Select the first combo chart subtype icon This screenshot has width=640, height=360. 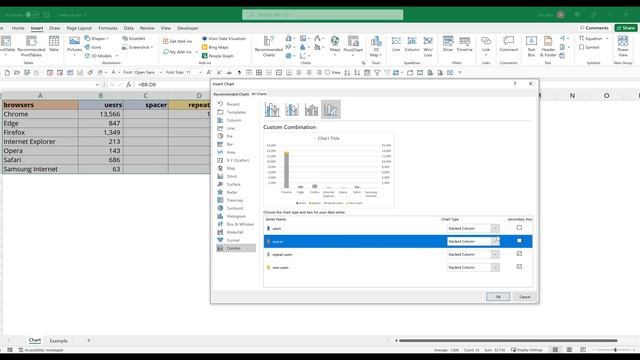272,109
